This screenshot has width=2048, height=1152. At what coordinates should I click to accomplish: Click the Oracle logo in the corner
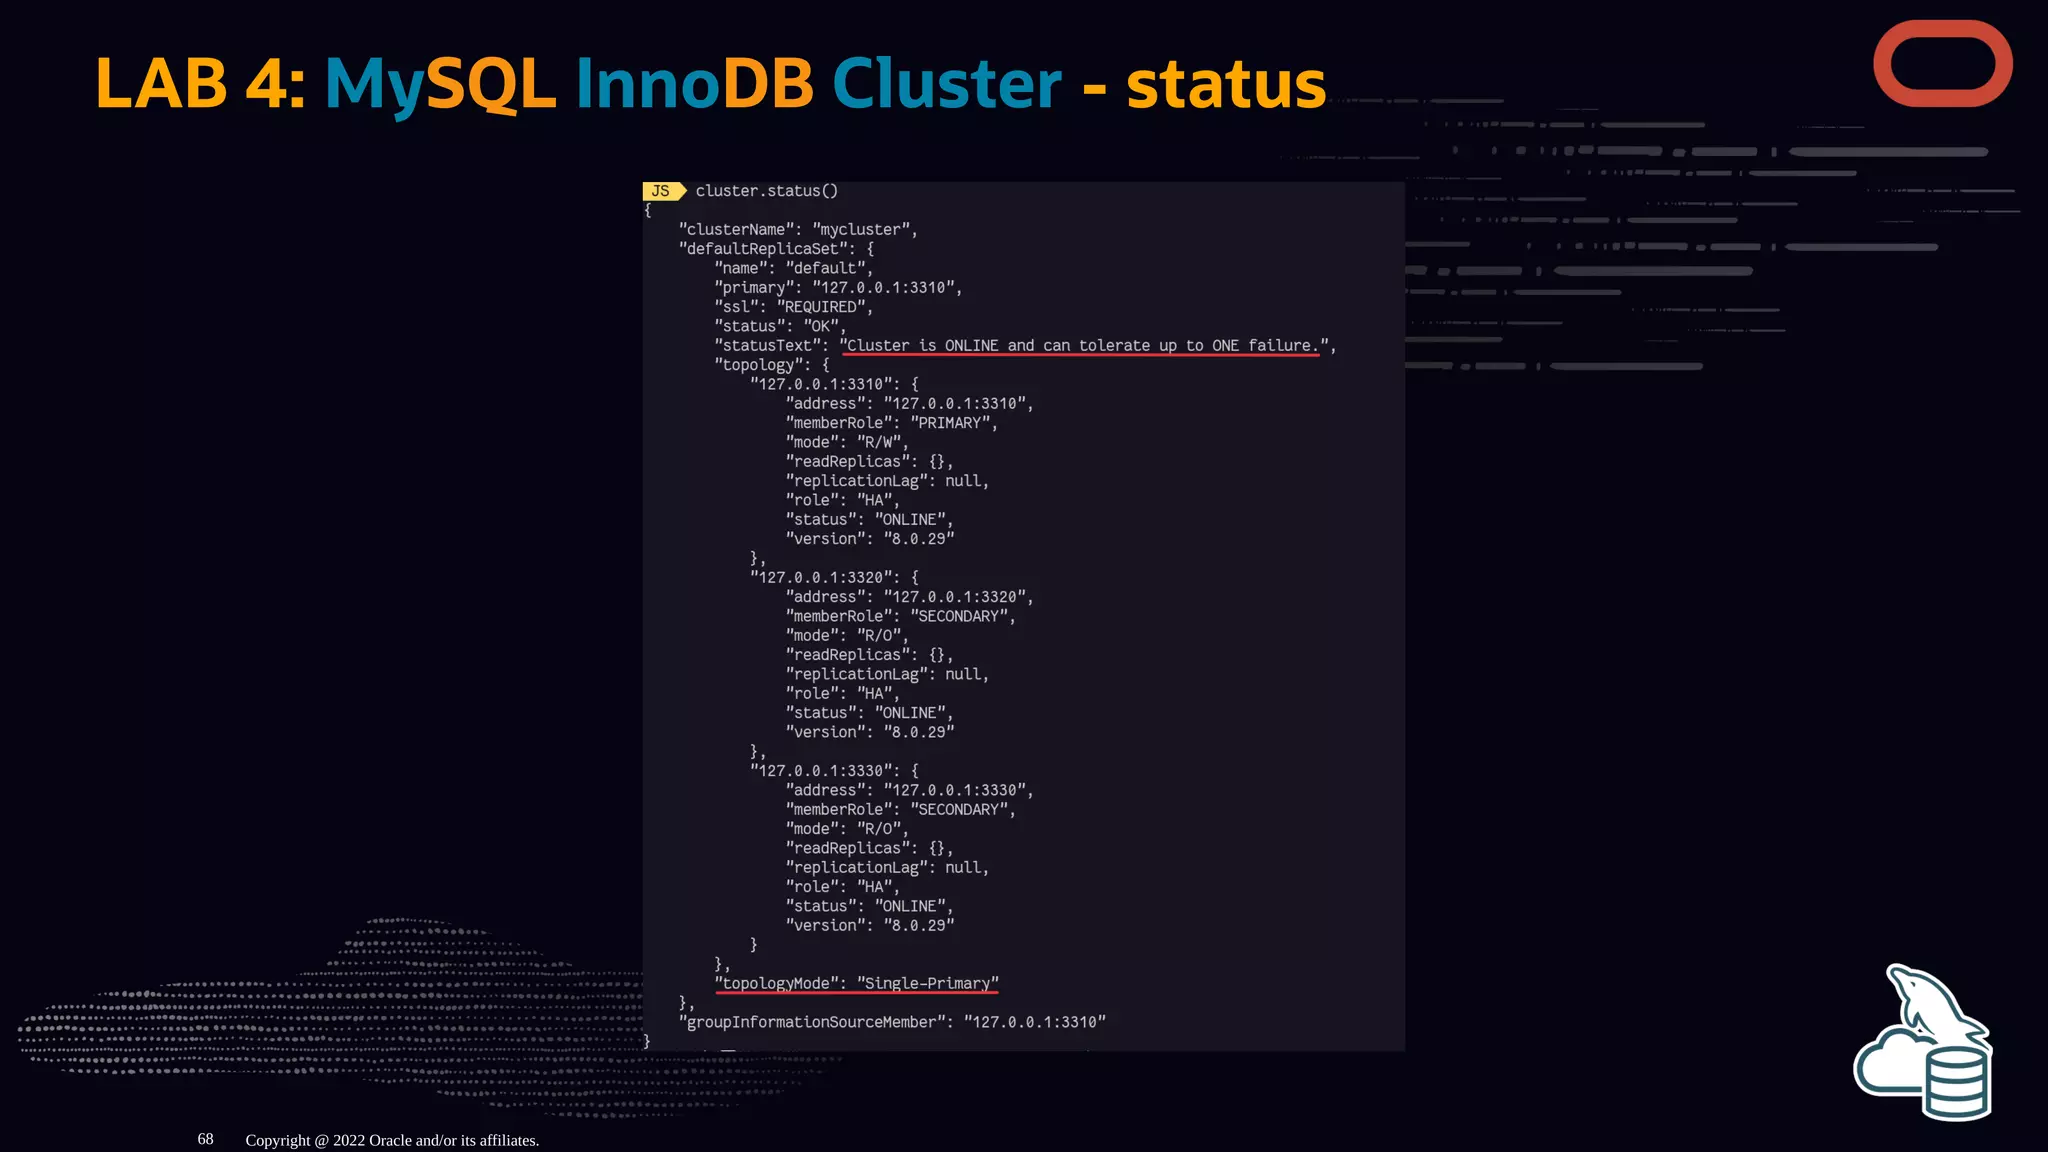[1942, 64]
